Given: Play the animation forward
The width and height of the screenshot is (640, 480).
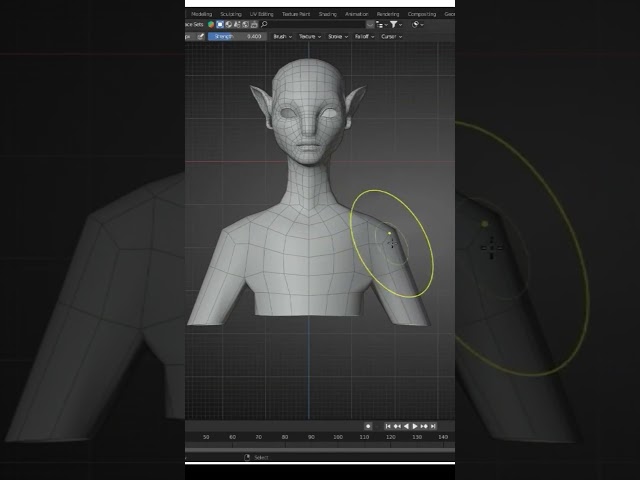Looking at the screenshot, I should (415, 426).
